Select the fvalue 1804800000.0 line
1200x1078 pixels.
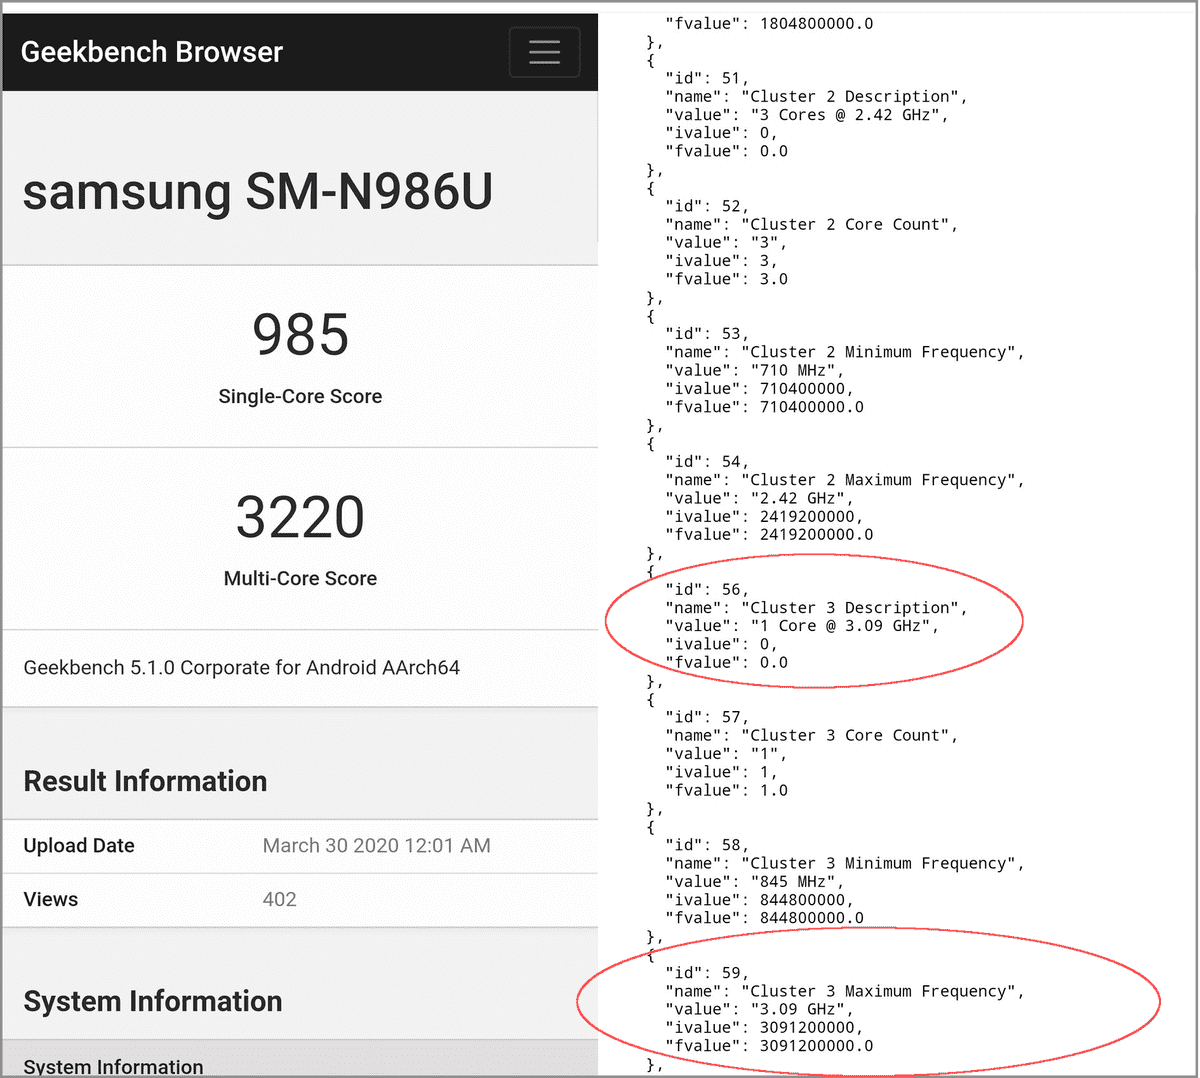769,23
